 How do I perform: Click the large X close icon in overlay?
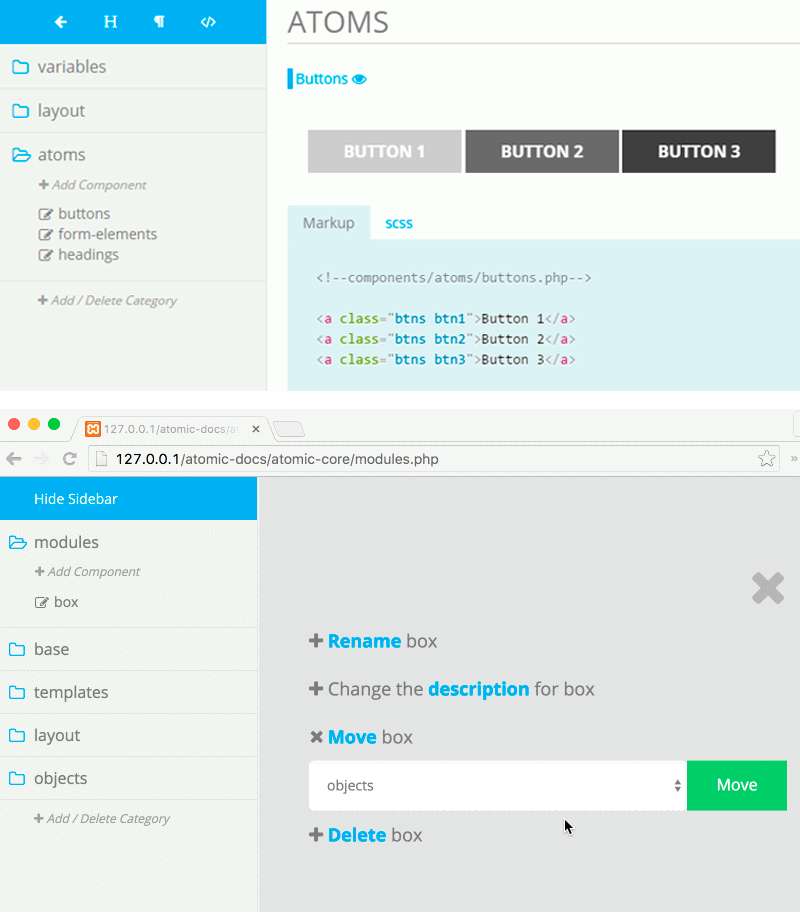point(767,588)
